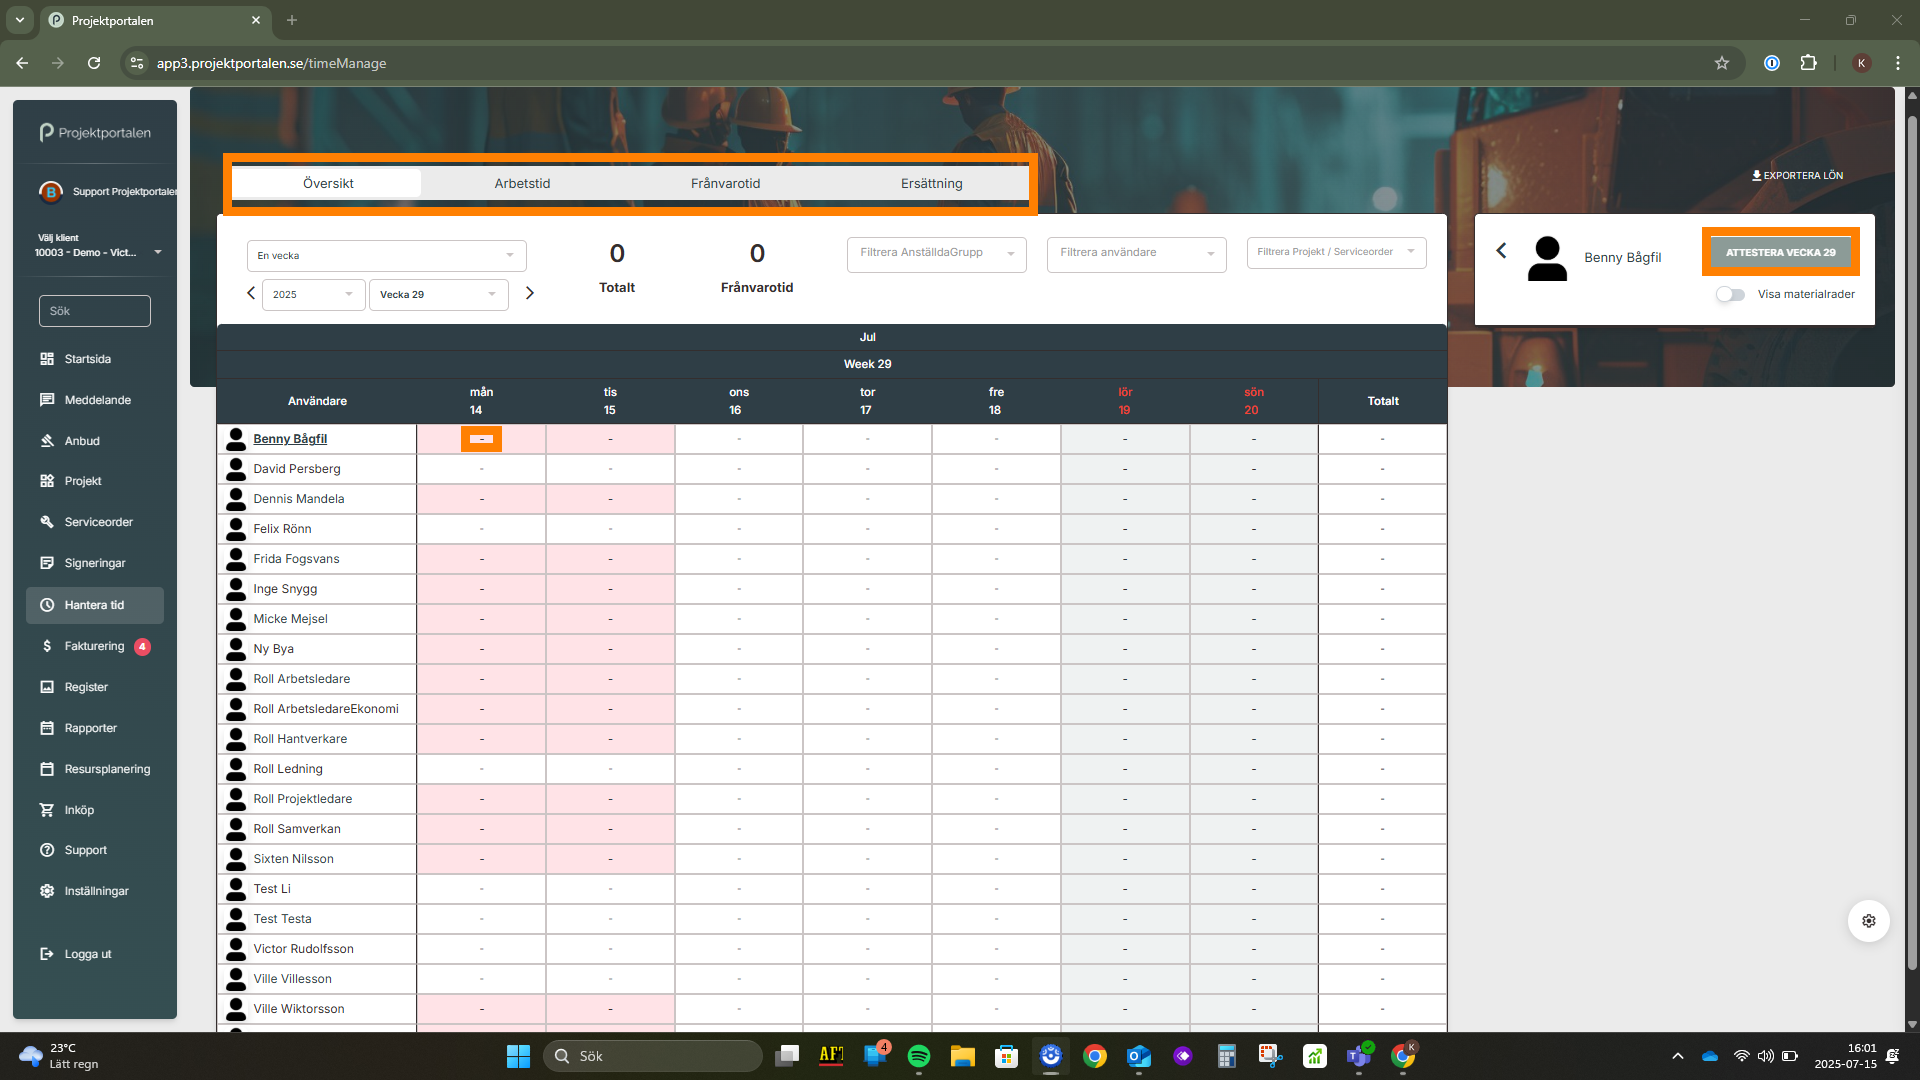Click the sidebar Sök search field
The image size is (1920, 1080).
tap(95, 311)
